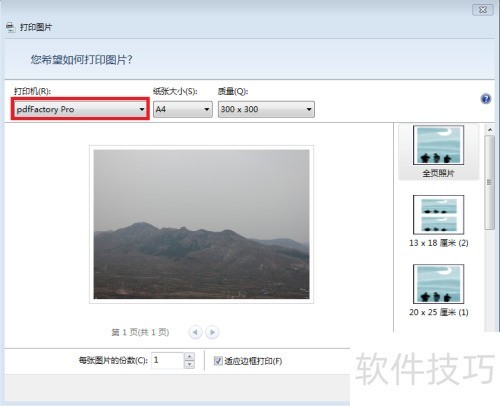500x406 pixels.
Task: Click the copies per picture input field
Action: coord(167,360)
